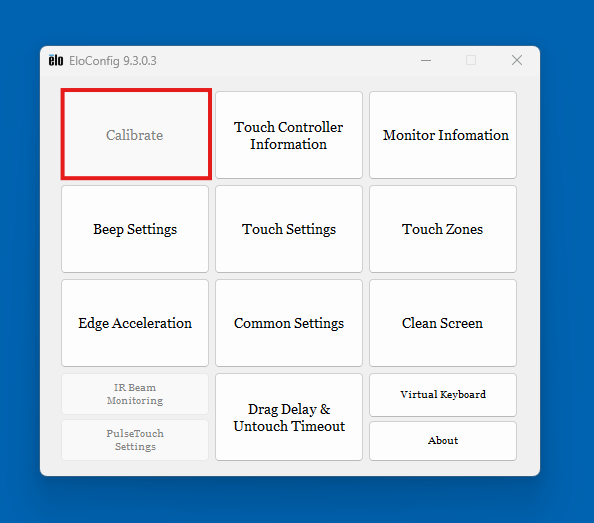
Task: Launch the Virtual Keyboard
Action: [x=443, y=395]
